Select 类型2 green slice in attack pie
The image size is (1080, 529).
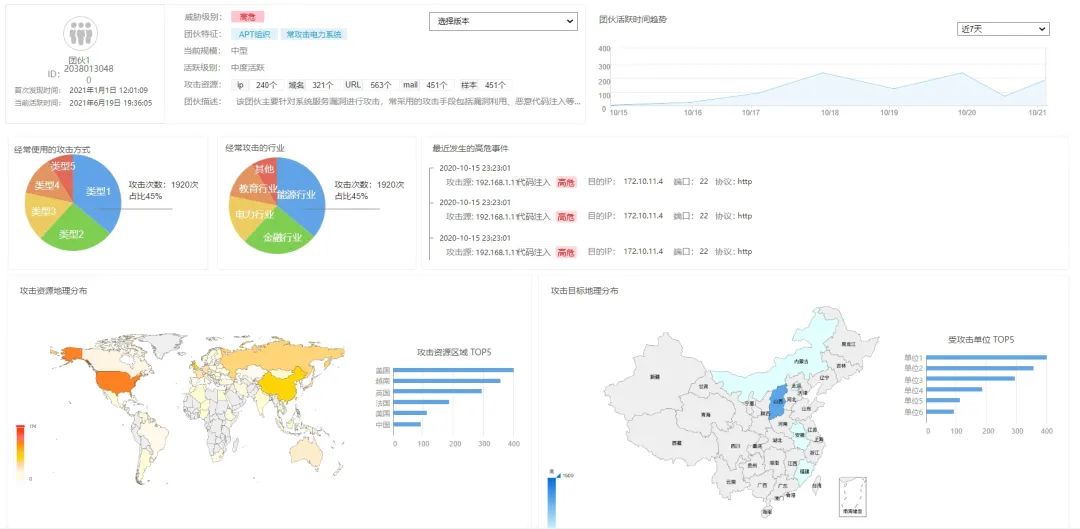click(72, 234)
